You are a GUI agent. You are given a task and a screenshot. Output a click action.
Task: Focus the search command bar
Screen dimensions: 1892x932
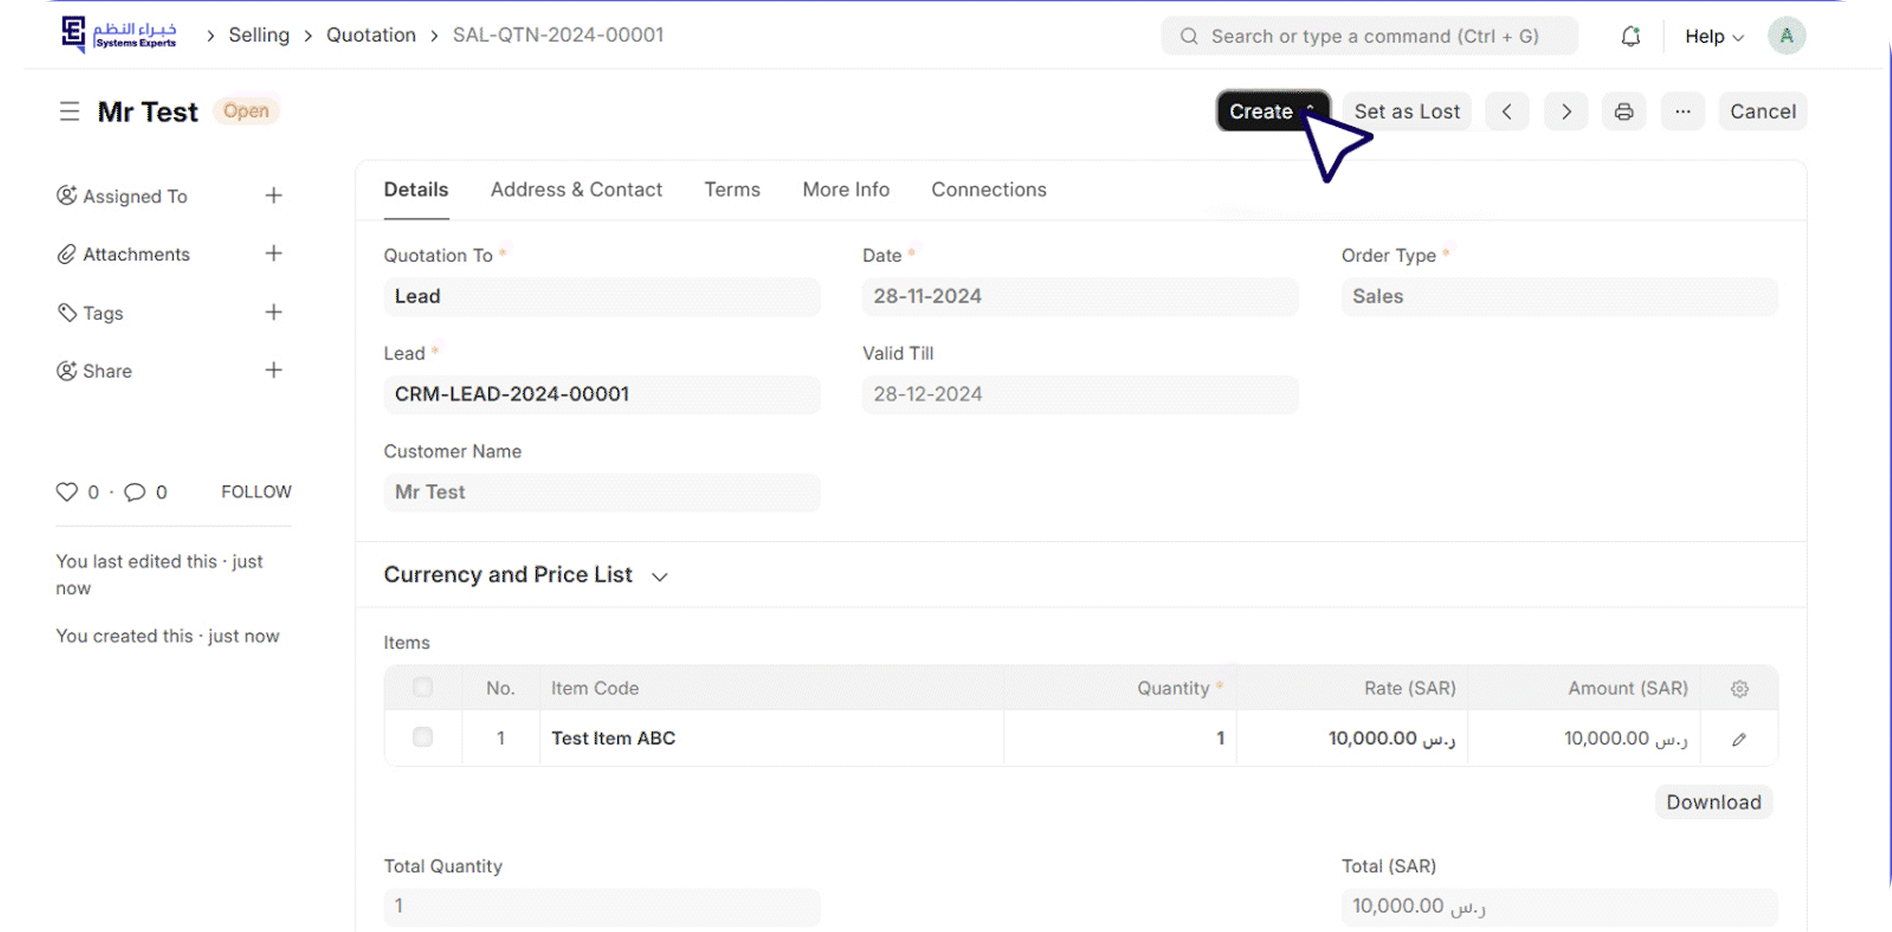[x=1370, y=37]
